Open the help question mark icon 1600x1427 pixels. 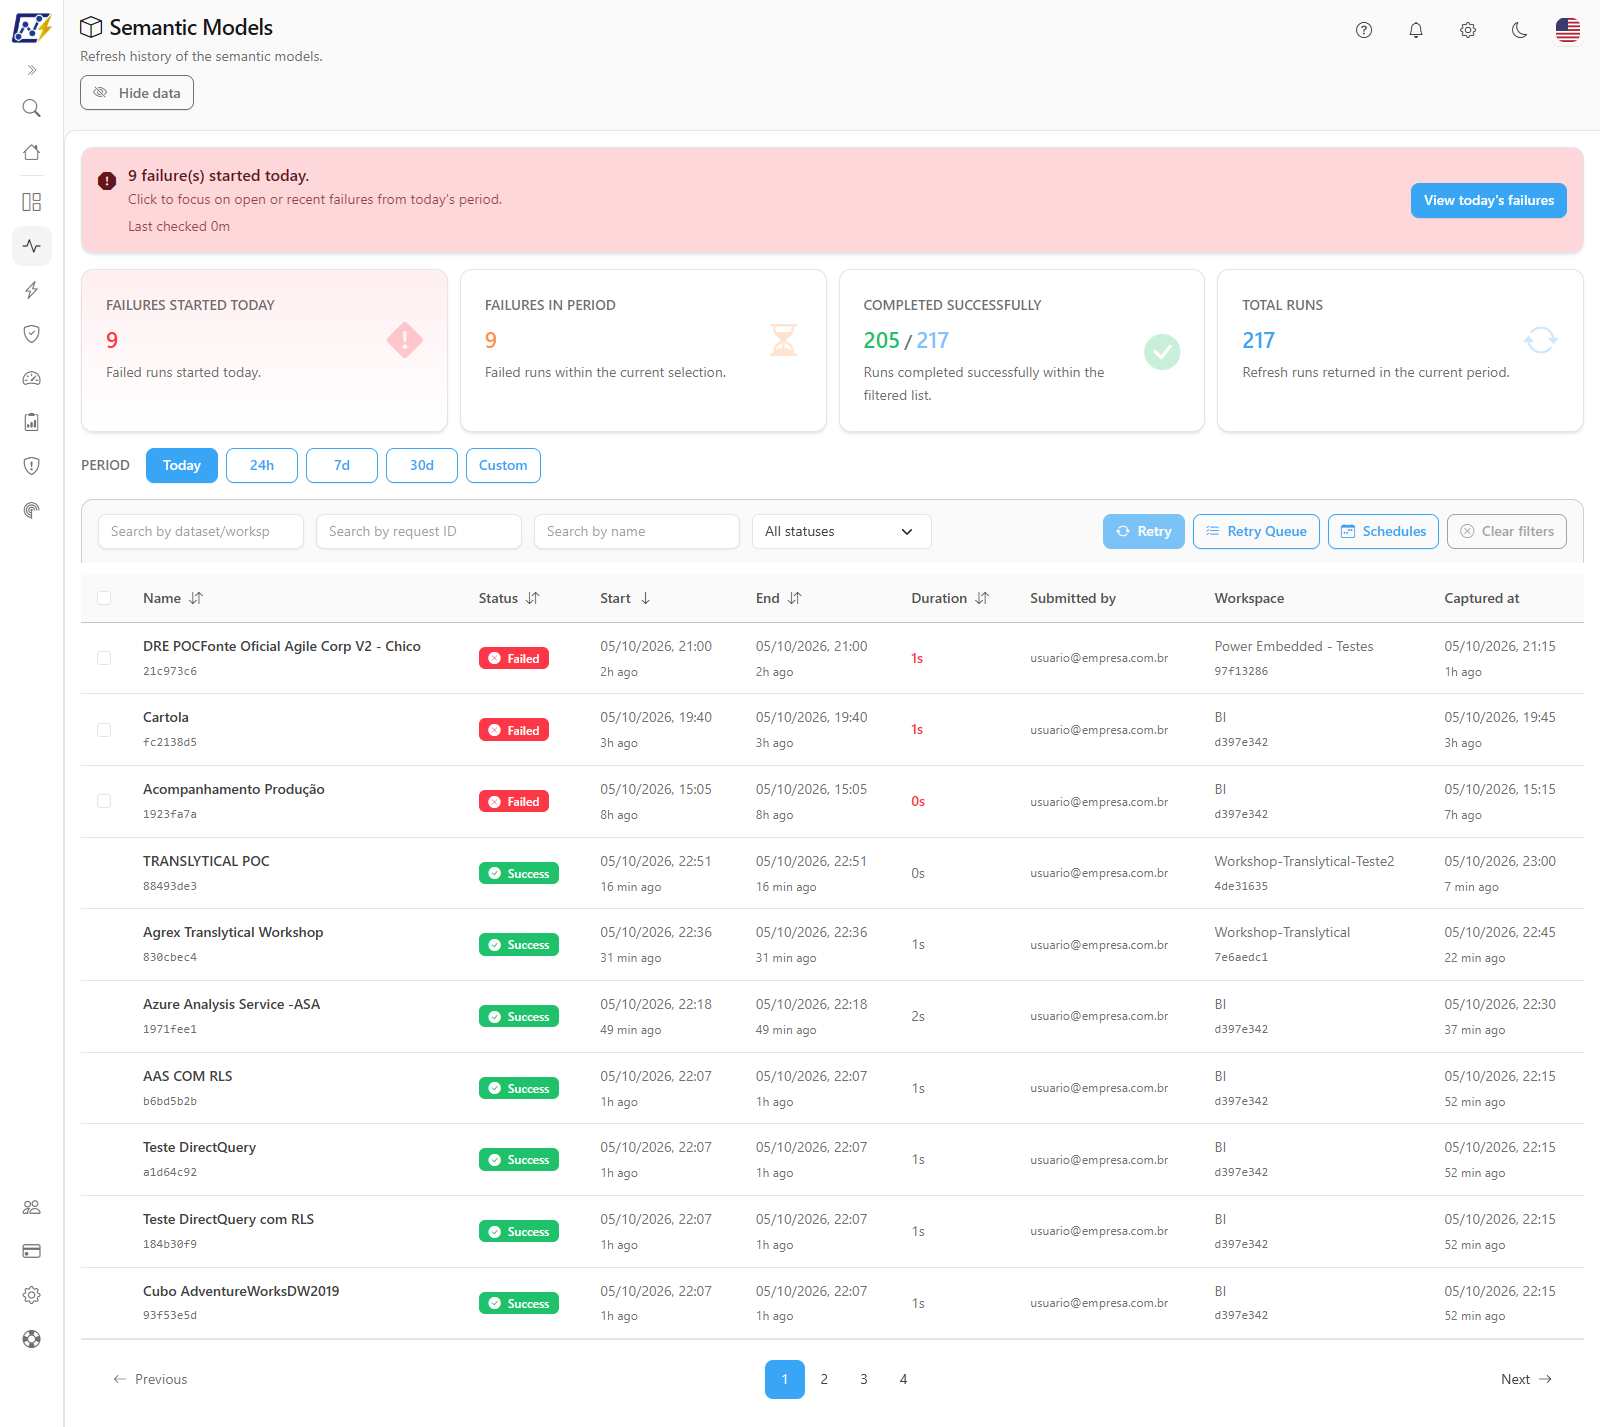[x=1364, y=30]
